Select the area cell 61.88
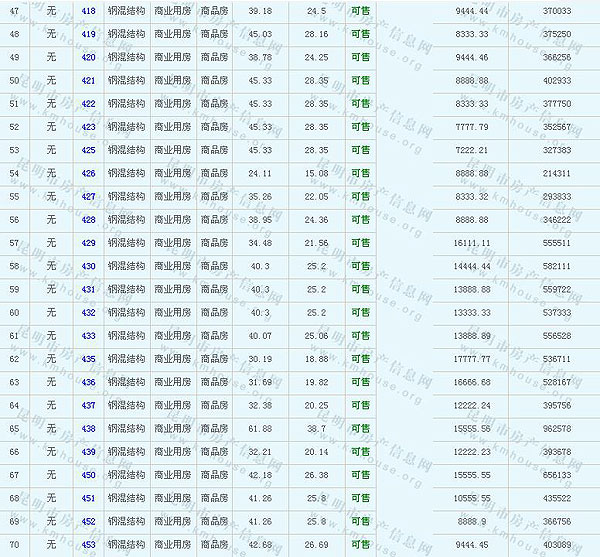The image size is (600, 557). click(260, 429)
